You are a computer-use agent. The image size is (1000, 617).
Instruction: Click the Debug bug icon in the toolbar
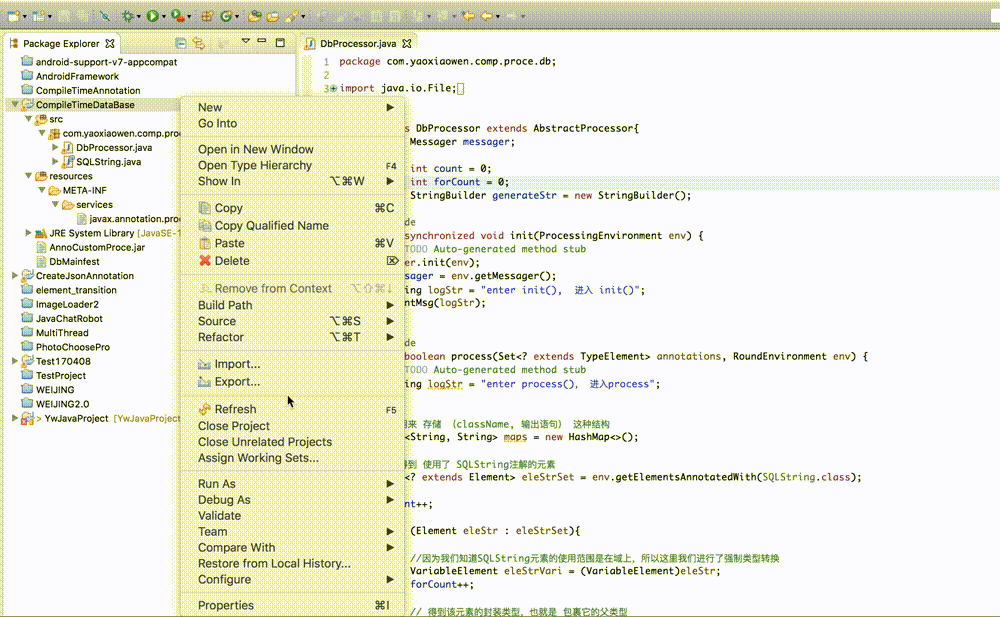128,16
